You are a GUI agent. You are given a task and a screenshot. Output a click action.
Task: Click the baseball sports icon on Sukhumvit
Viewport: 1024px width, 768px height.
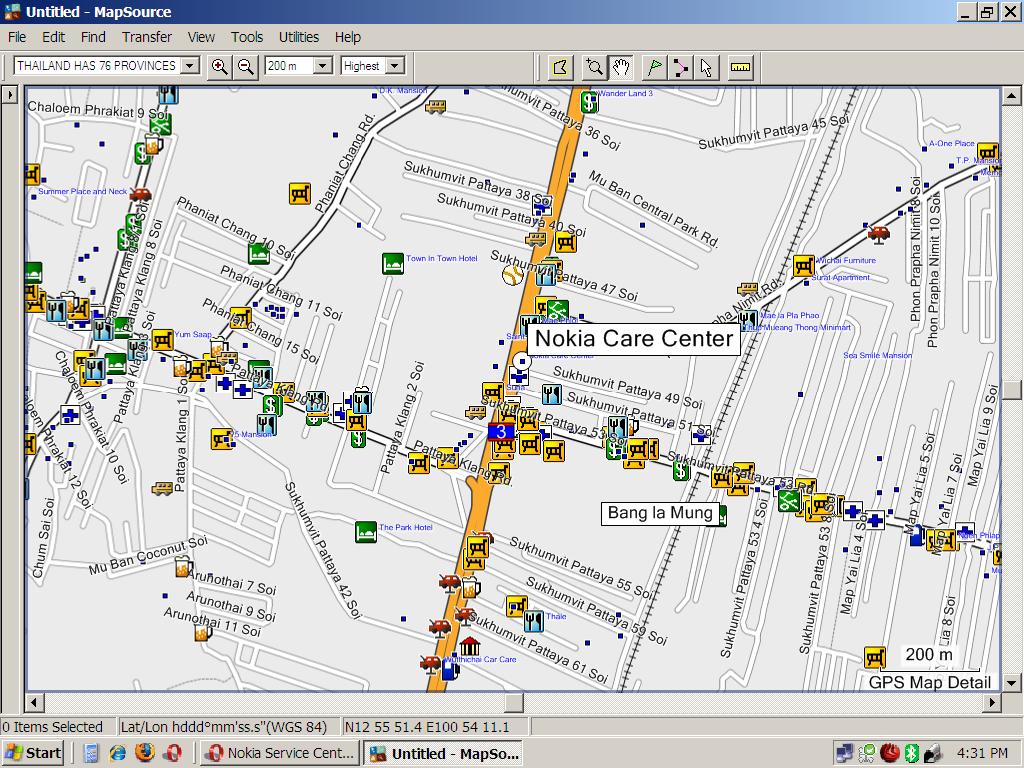(513, 275)
